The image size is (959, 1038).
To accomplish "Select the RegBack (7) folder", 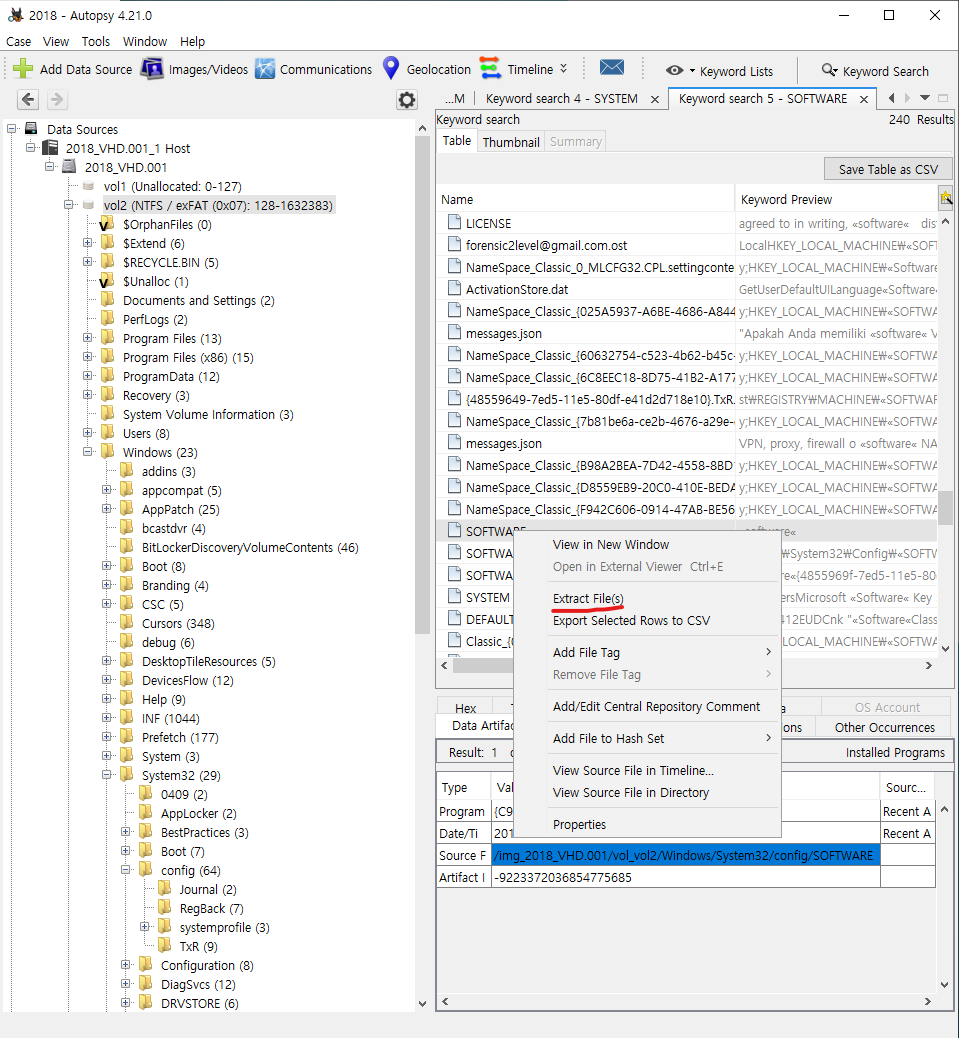I will pos(211,908).
